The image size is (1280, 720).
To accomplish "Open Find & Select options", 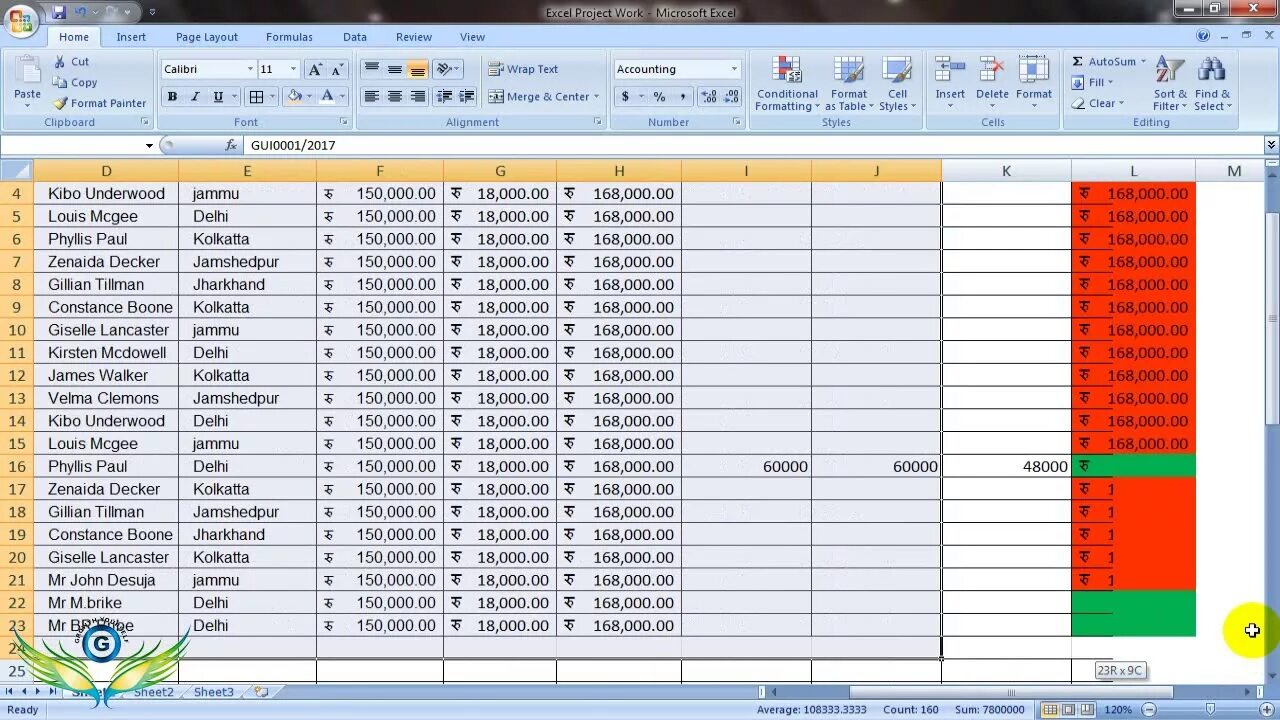I will pos(1212,84).
